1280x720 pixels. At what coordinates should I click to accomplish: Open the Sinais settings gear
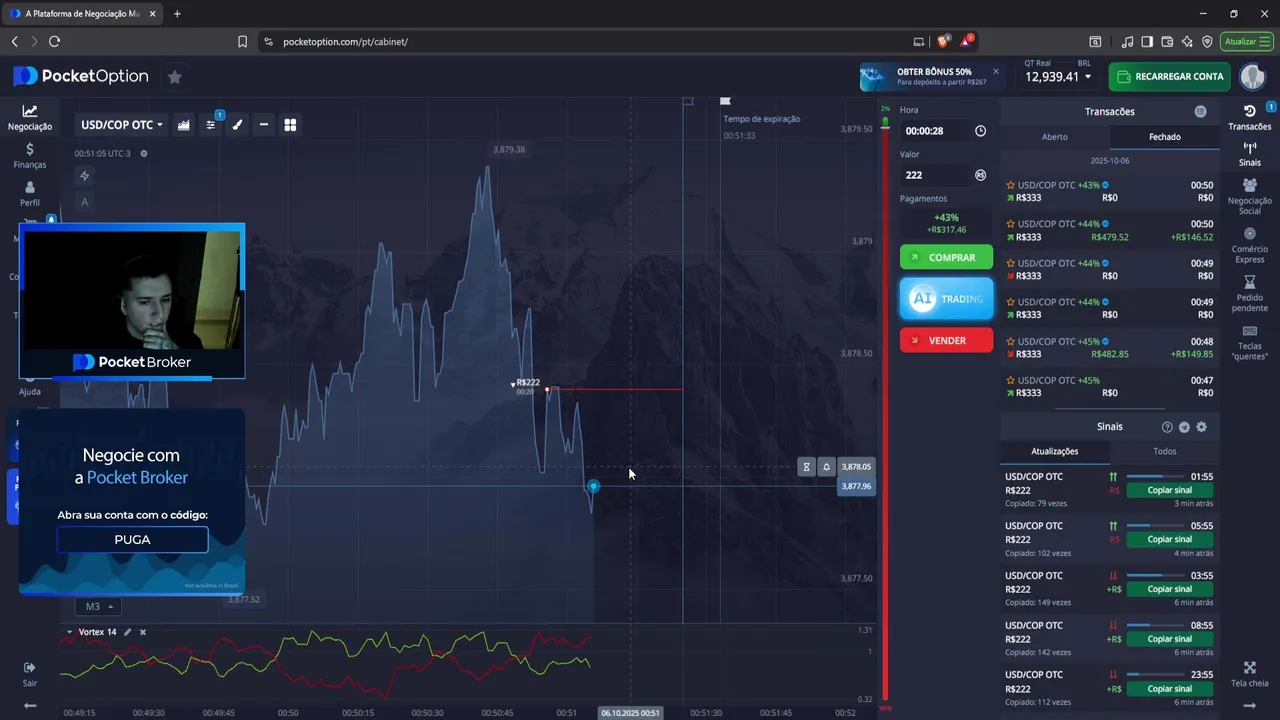[x=1201, y=427]
